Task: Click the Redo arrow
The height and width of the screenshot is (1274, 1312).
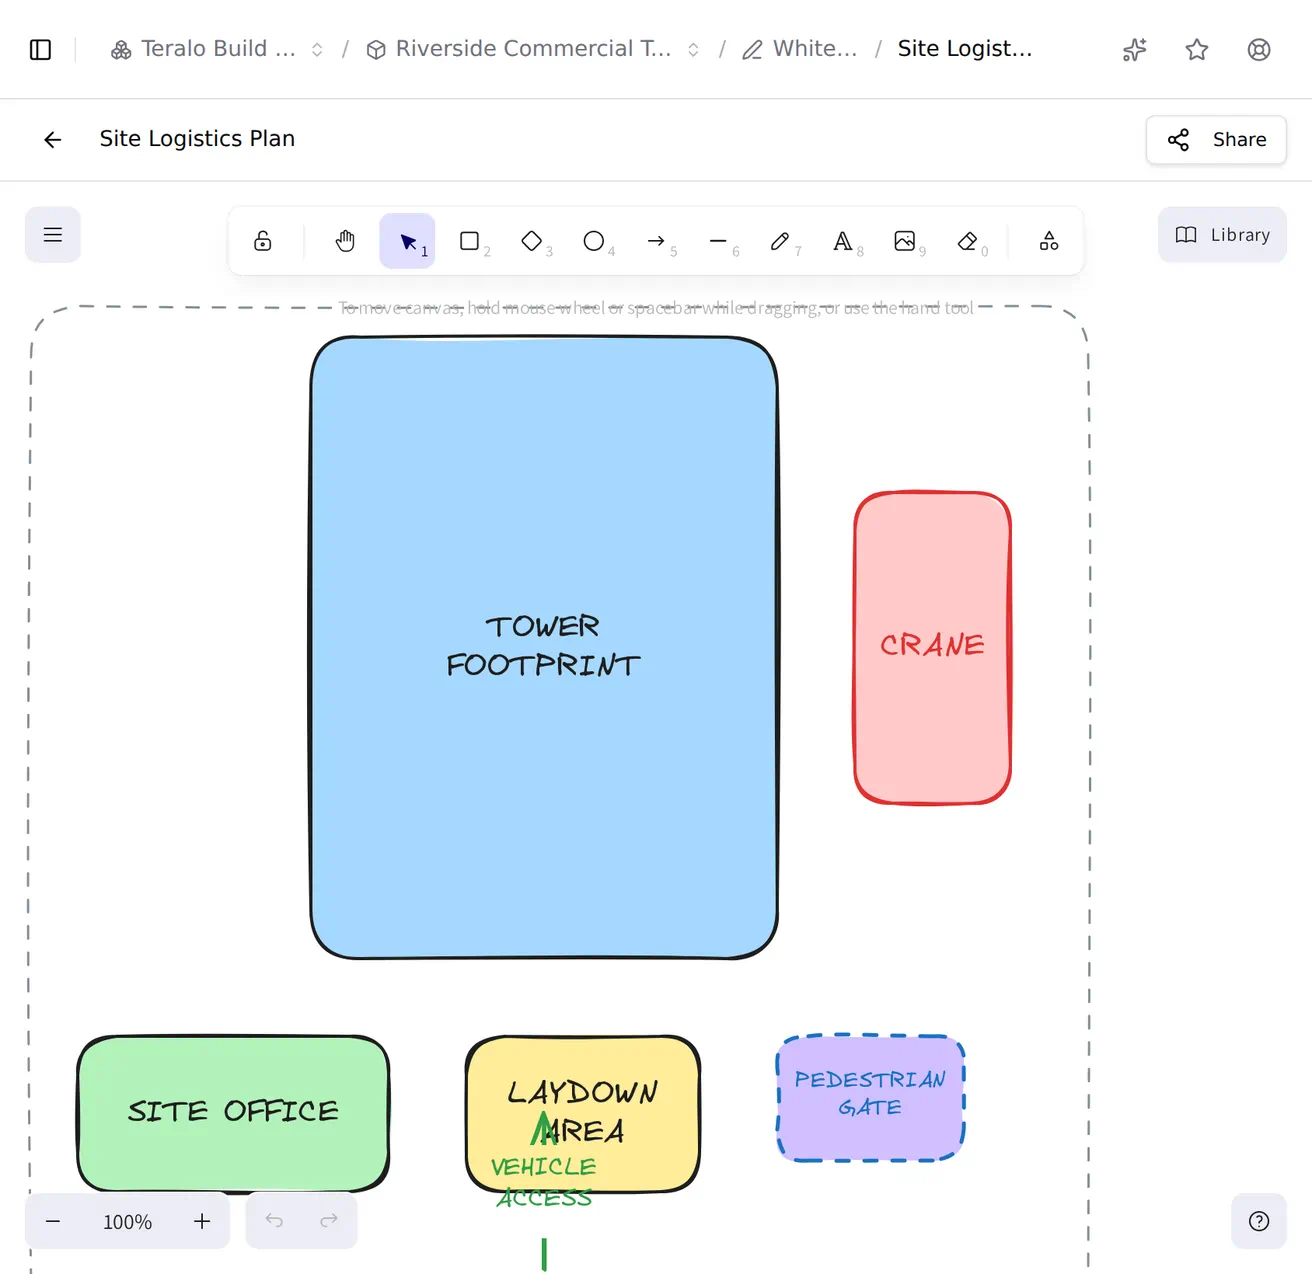Action: pos(329,1220)
